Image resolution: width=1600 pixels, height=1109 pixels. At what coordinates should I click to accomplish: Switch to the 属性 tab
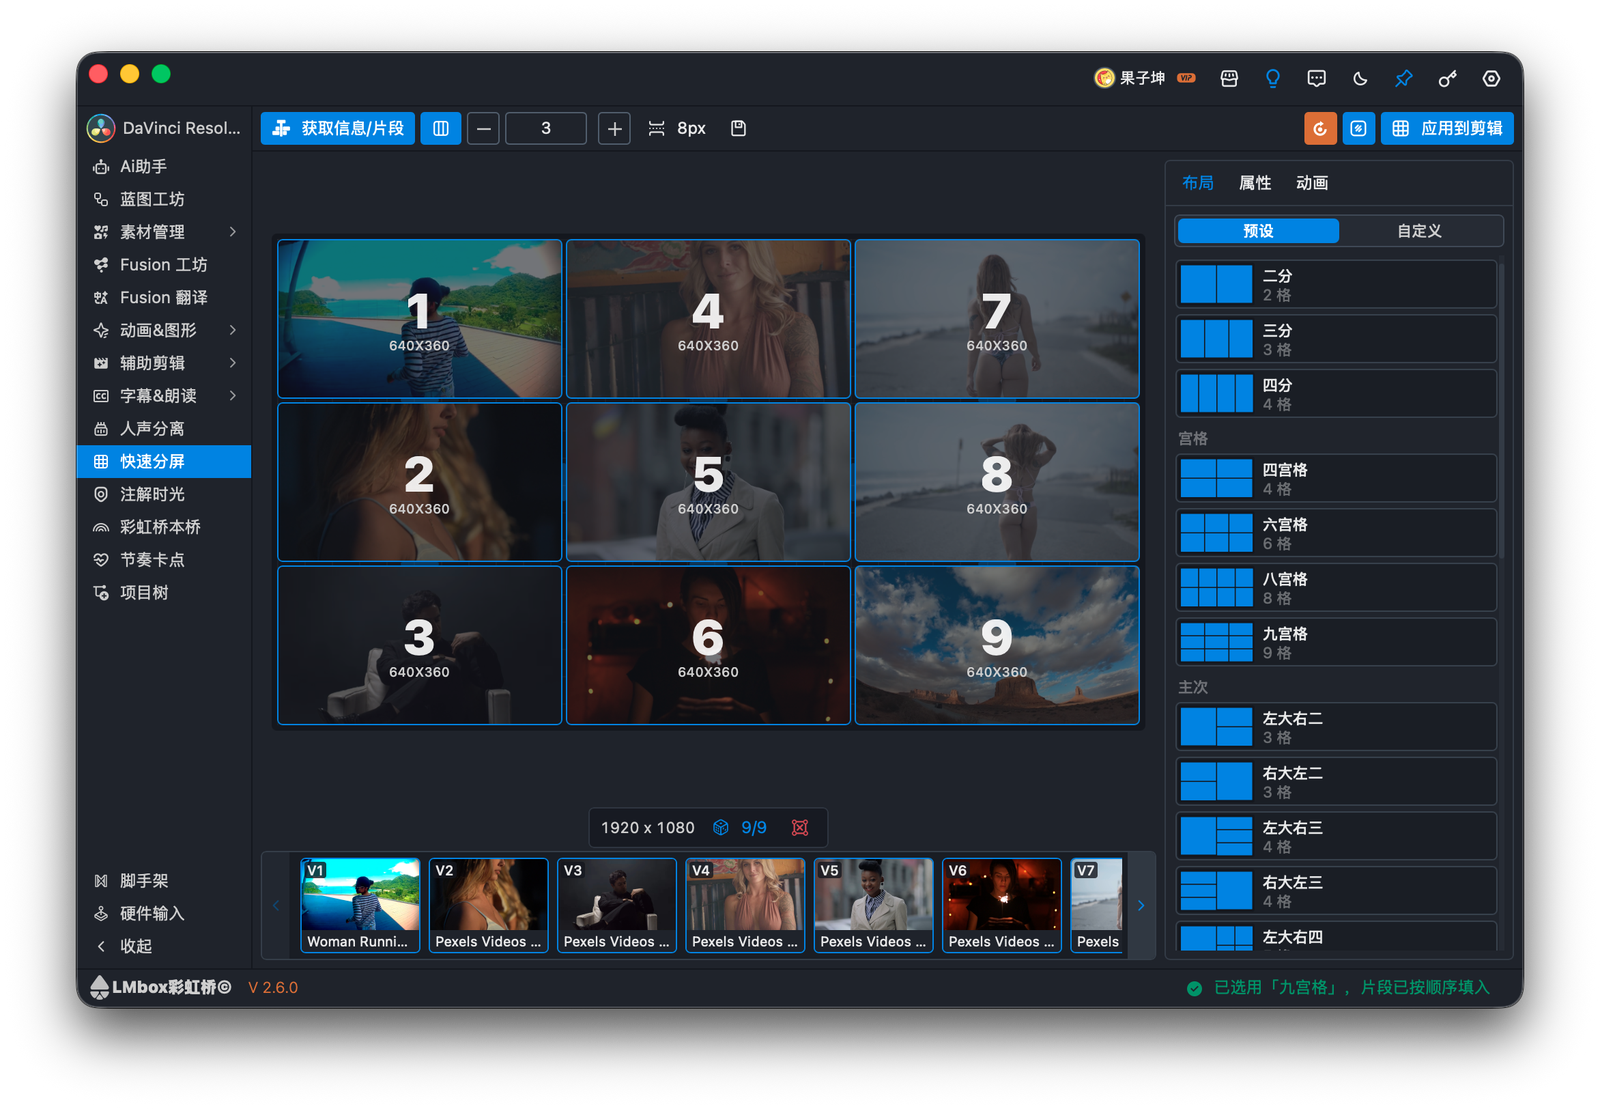pyautogui.click(x=1254, y=183)
